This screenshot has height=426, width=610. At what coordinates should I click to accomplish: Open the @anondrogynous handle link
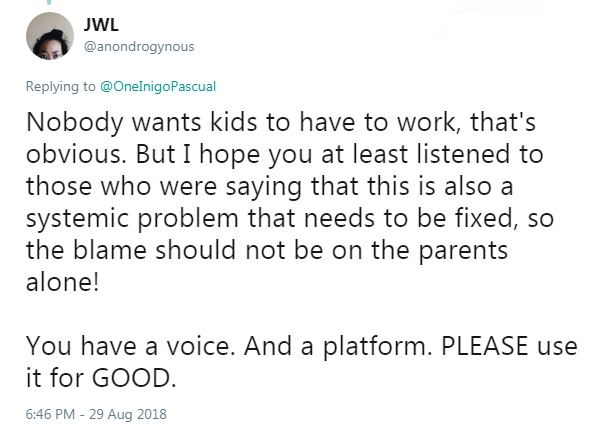click(x=139, y=47)
